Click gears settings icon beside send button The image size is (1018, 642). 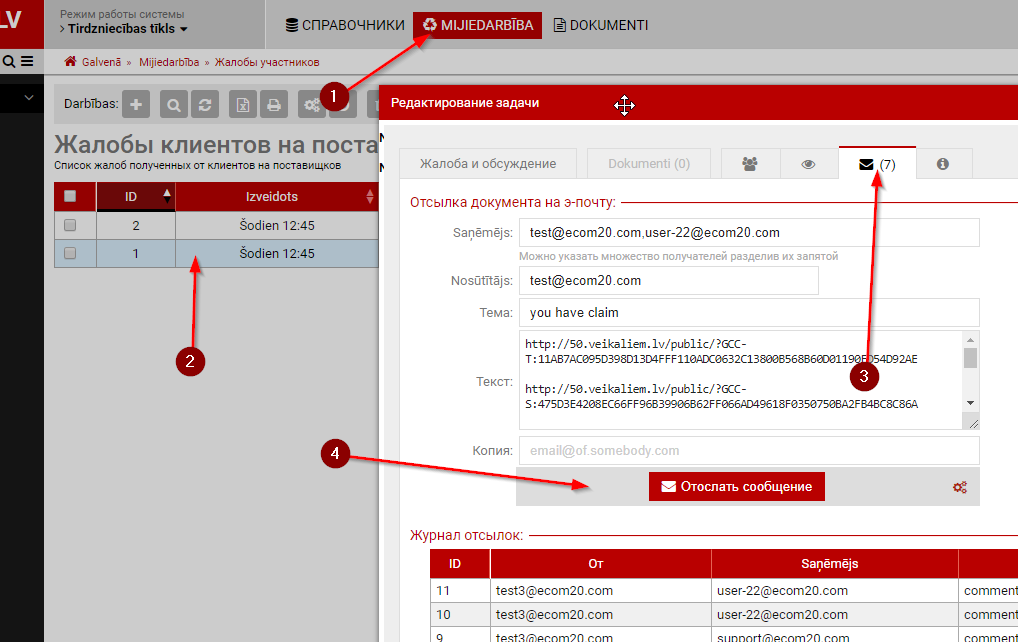coord(959,487)
